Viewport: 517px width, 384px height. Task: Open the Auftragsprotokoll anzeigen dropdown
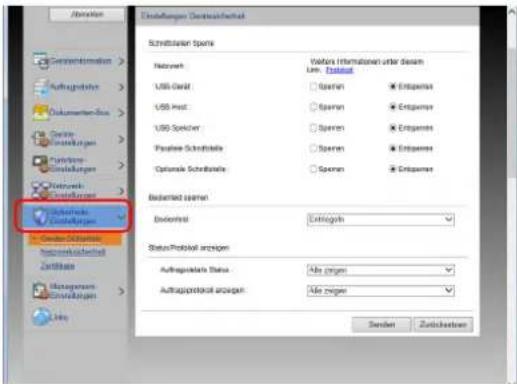coord(380,291)
